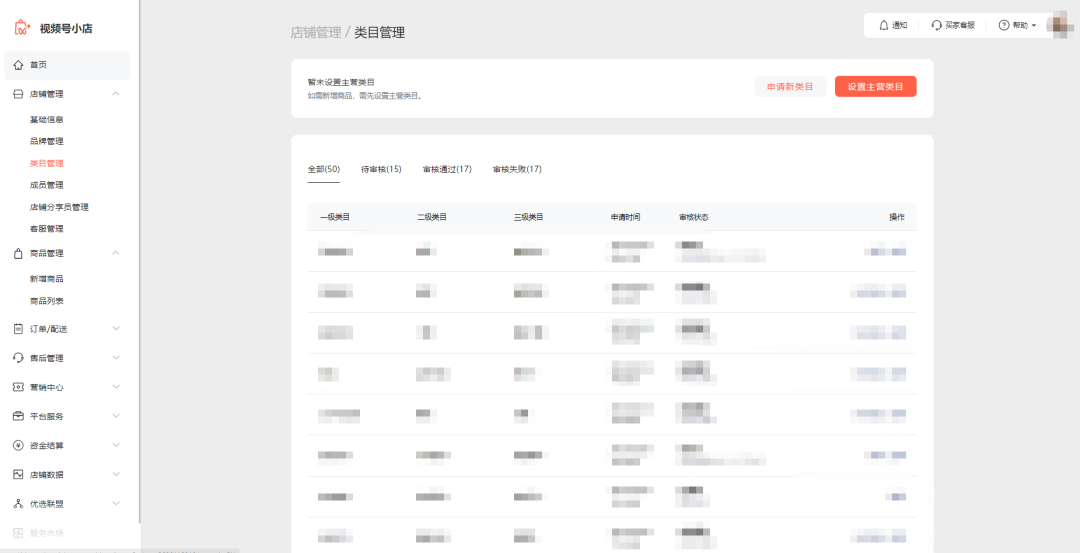The width and height of the screenshot is (1080, 553).
Task: Click the bell notification icon
Action: [884, 25]
